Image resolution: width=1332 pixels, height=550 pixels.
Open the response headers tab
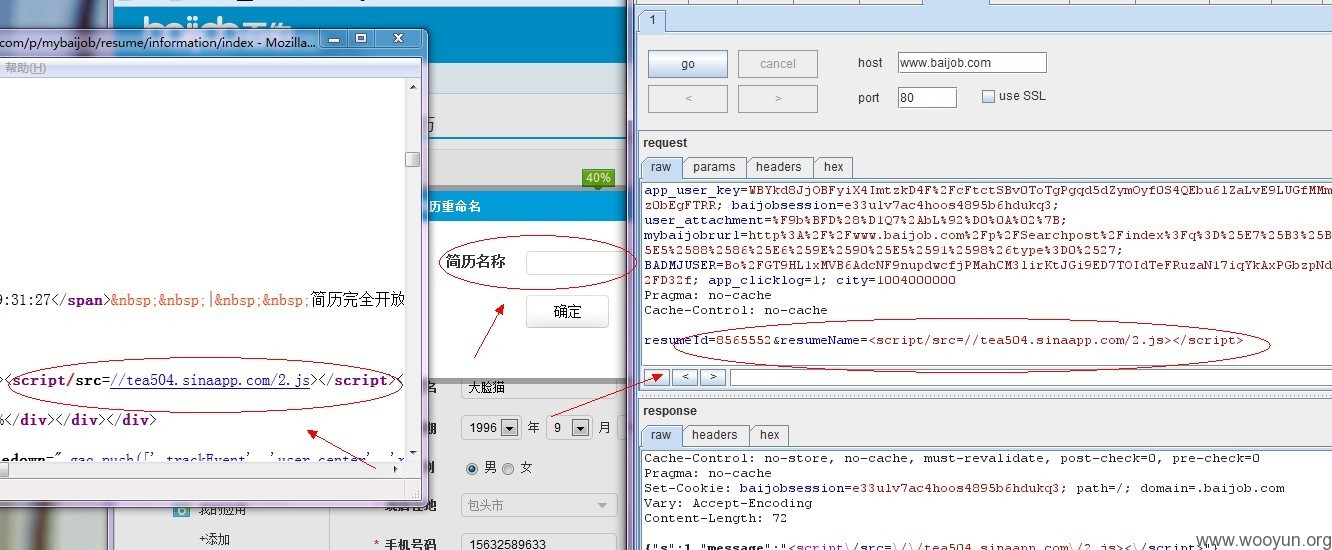pos(714,435)
